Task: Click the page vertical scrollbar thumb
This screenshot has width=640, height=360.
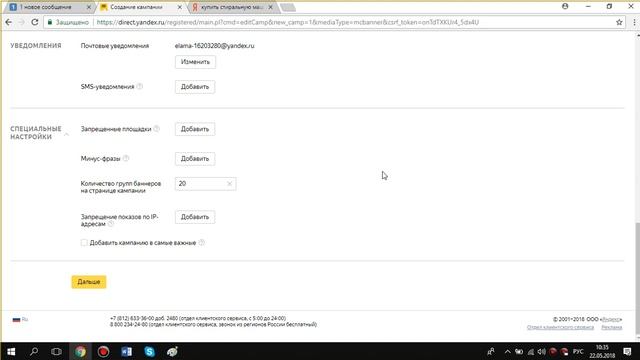Action: tap(637, 279)
